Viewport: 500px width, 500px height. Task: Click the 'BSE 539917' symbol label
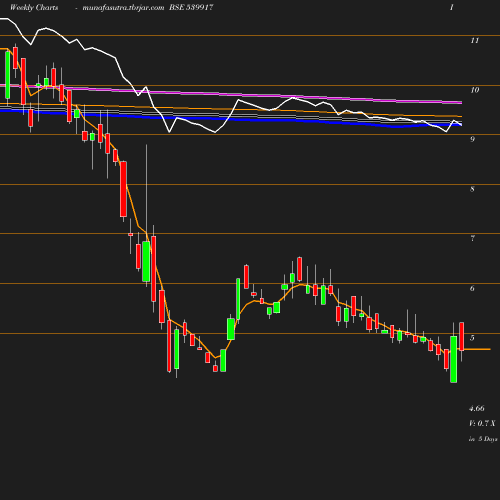(191, 7)
